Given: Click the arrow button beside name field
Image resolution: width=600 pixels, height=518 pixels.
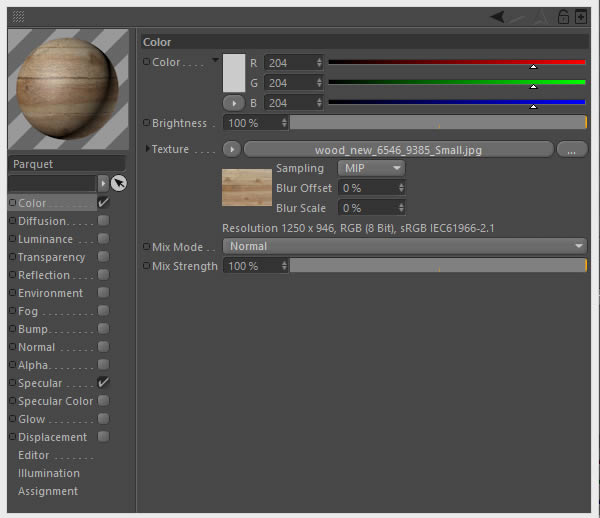Looking at the screenshot, I should pos(103,183).
